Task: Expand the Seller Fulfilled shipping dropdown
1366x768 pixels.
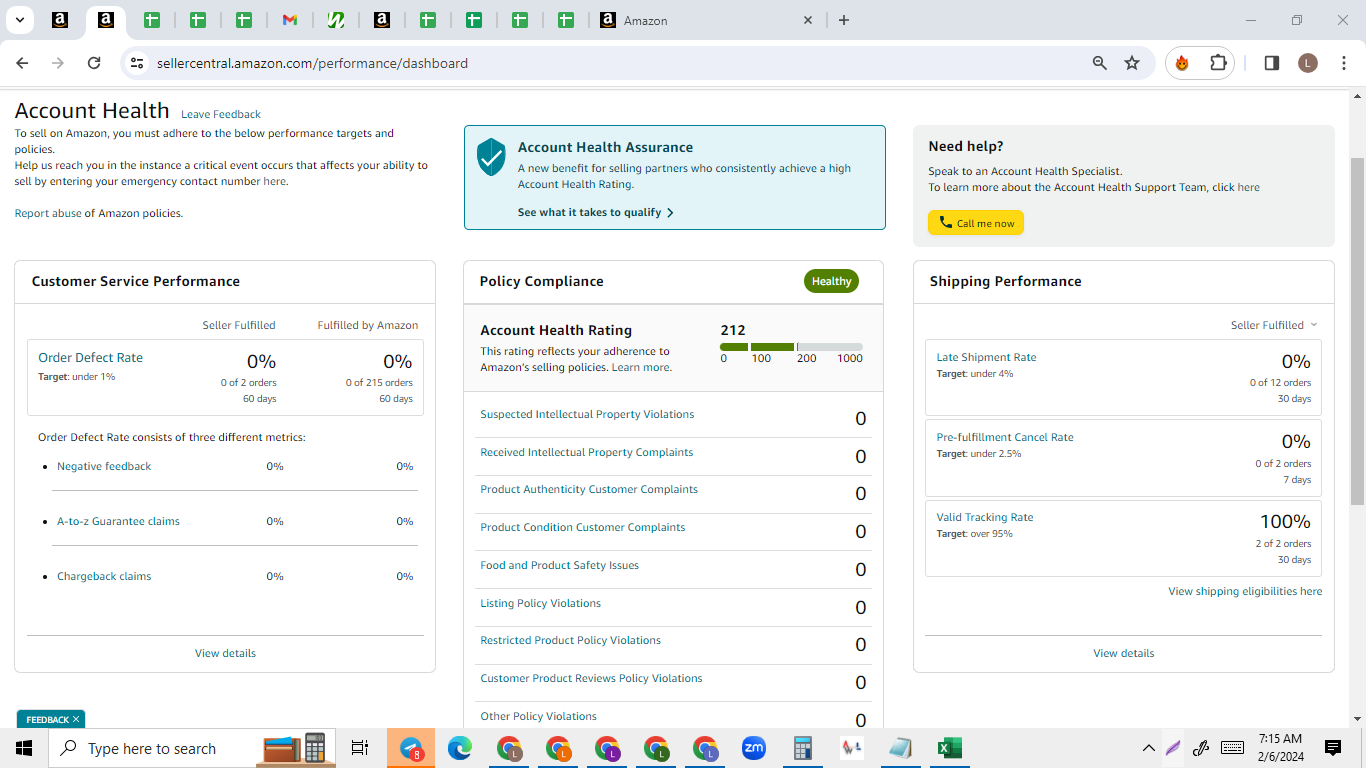Action: click(x=1274, y=325)
